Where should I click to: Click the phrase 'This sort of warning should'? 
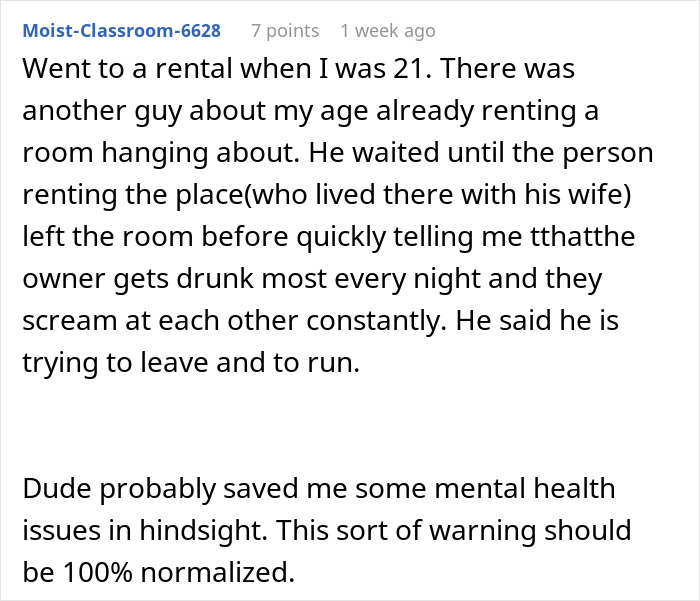[453, 531]
